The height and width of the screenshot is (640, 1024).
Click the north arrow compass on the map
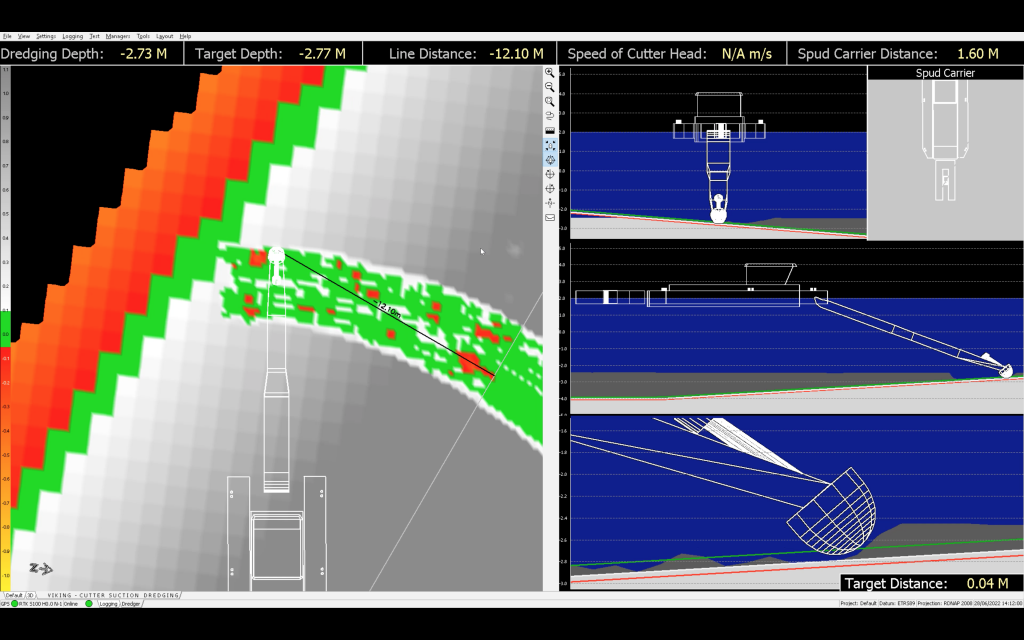click(40, 569)
